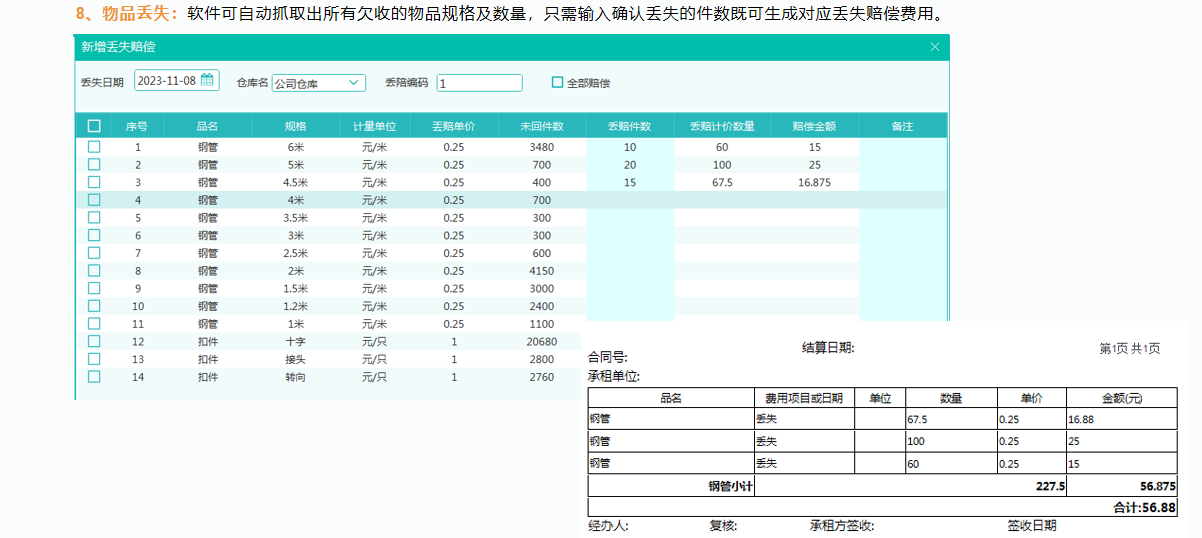Toggle the select-all checkbox in table header
Viewport: 1202px width, 538px height.
[94, 126]
